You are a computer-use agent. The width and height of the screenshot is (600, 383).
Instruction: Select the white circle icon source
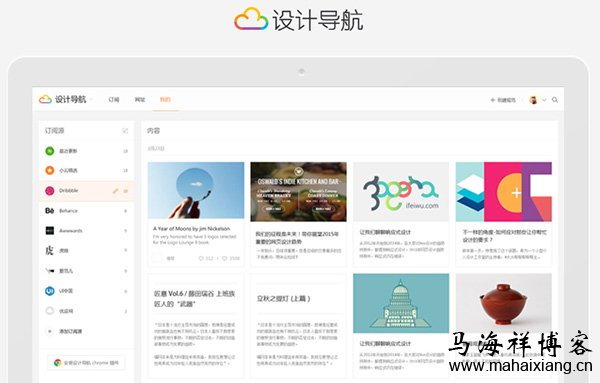tap(50, 311)
